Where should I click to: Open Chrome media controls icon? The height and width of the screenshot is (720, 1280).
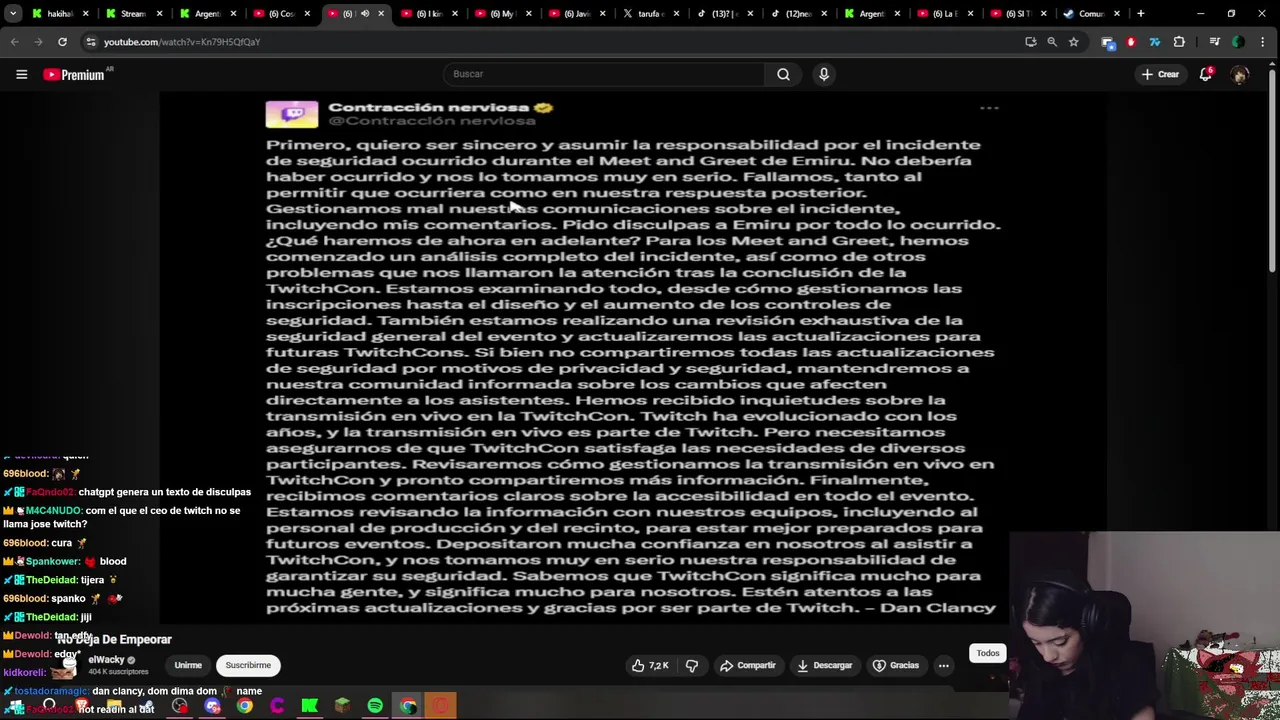[x=1214, y=42]
